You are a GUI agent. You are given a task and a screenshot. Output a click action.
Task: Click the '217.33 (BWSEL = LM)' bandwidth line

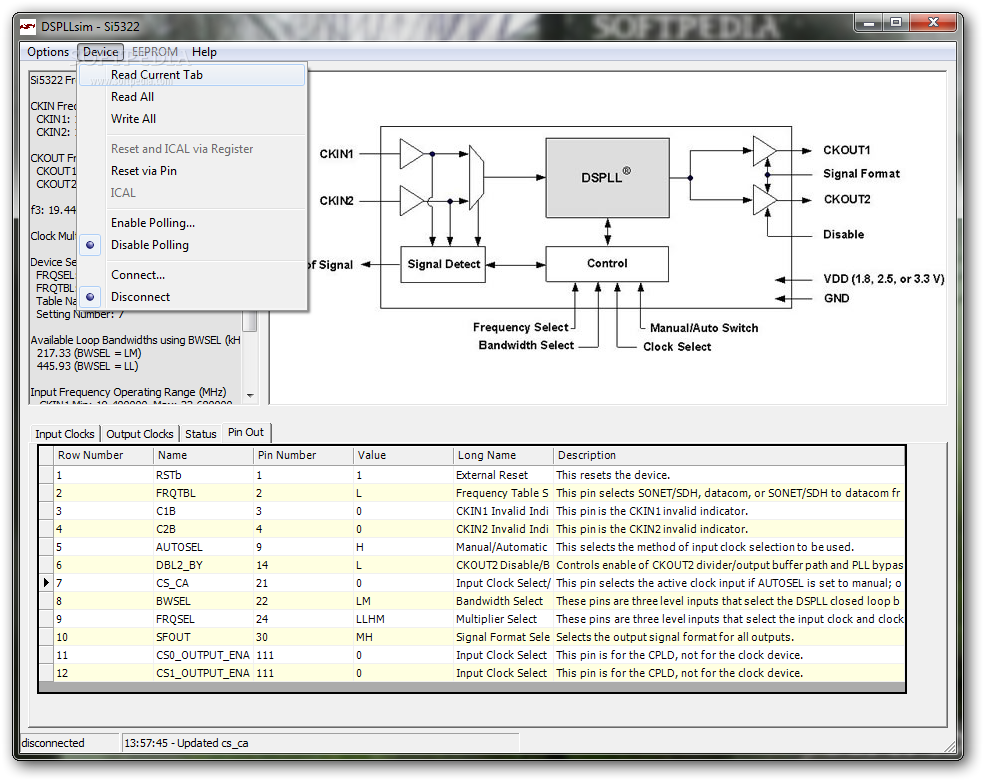(x=89, y=353)
